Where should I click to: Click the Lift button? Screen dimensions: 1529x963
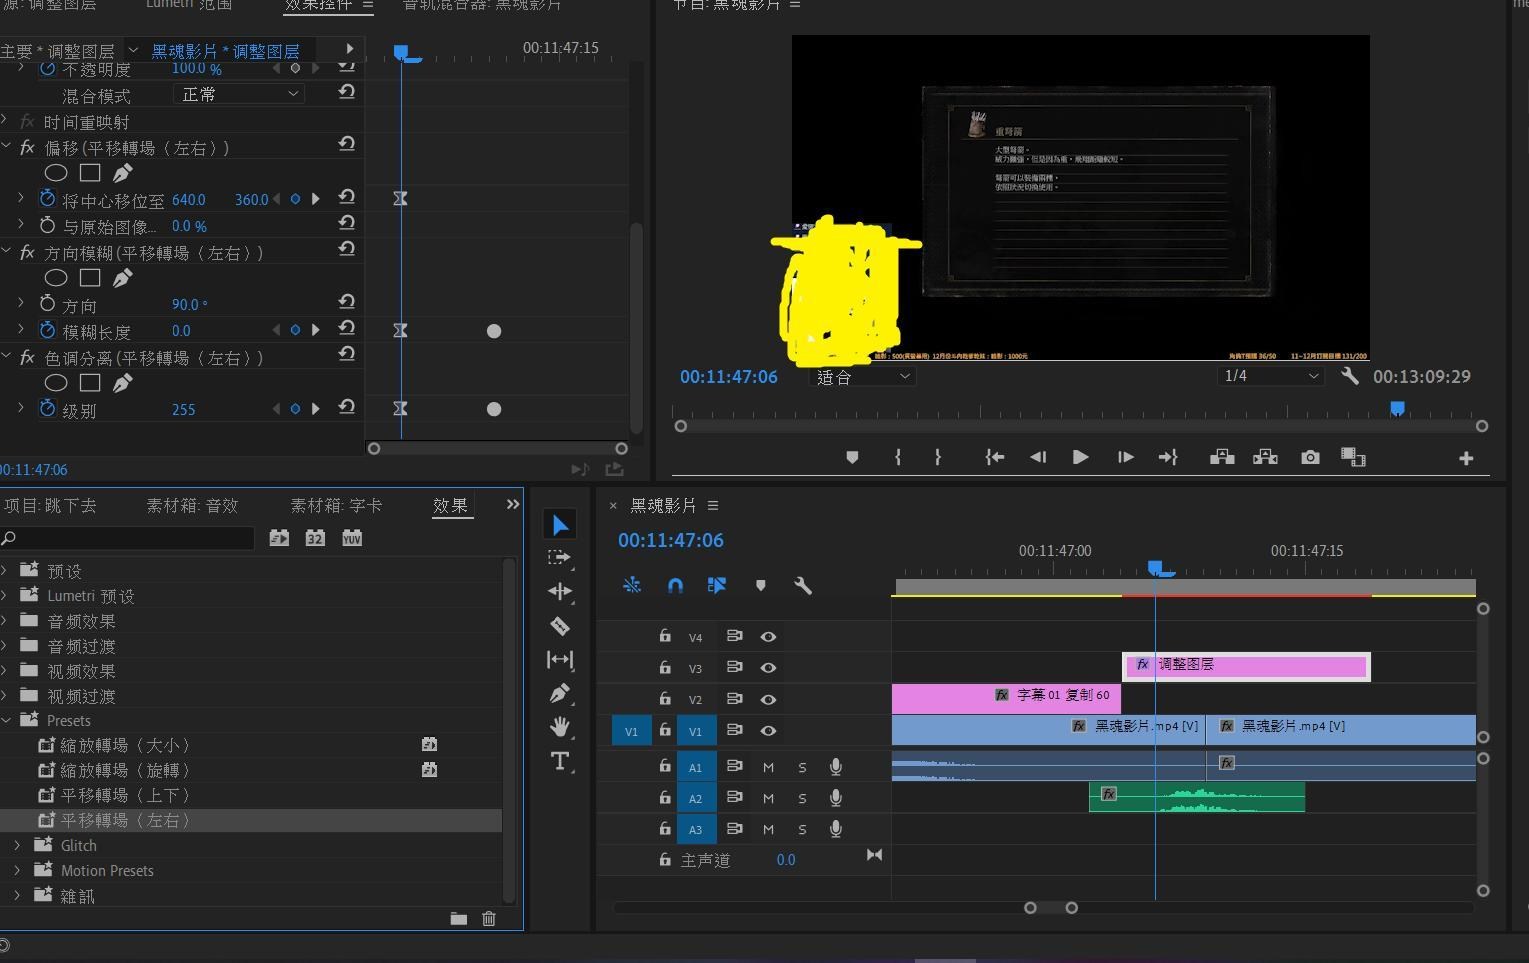point(1222,457)
